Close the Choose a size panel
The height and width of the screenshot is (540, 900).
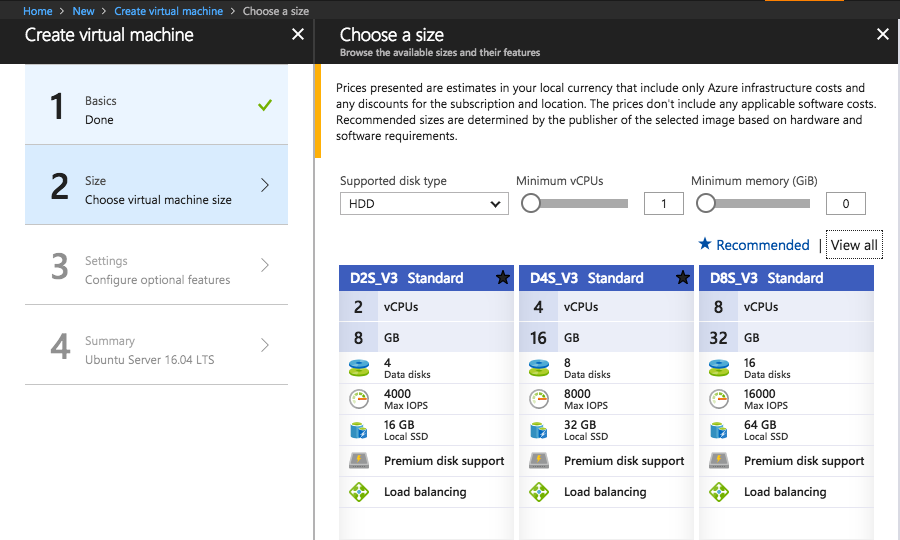click(x=882, y=34)
